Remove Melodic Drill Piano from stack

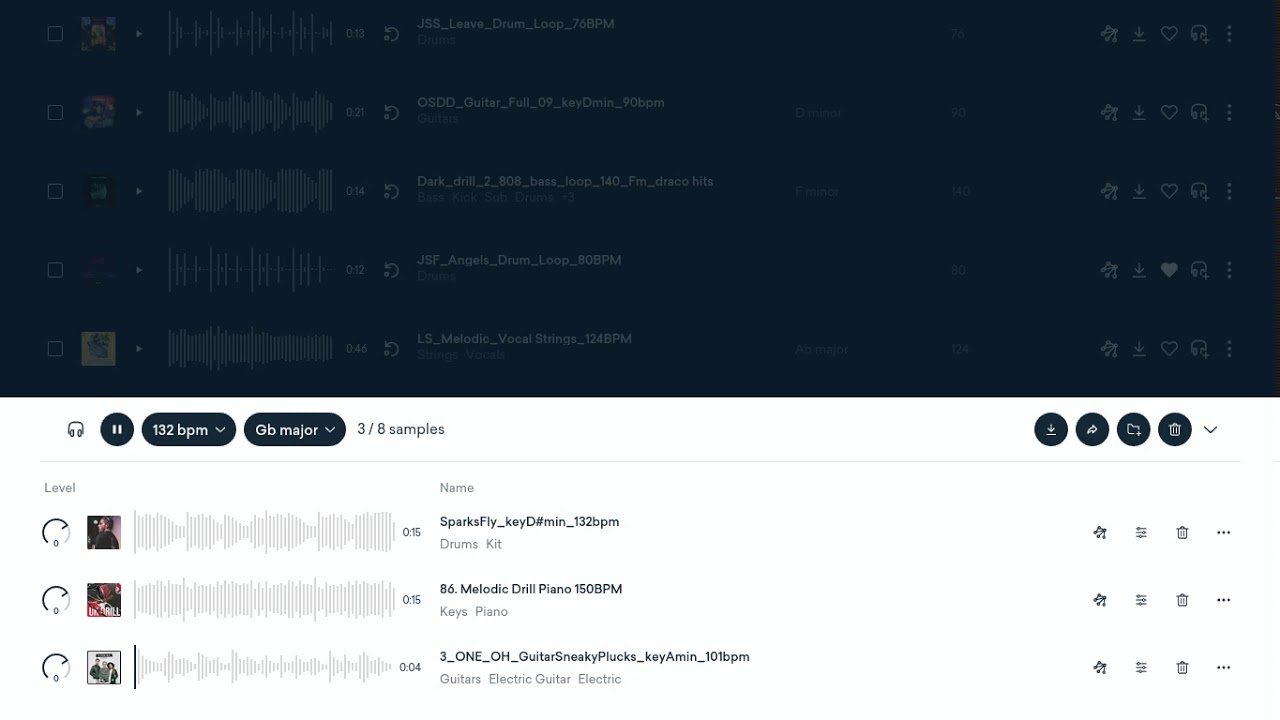point(1182,600)
